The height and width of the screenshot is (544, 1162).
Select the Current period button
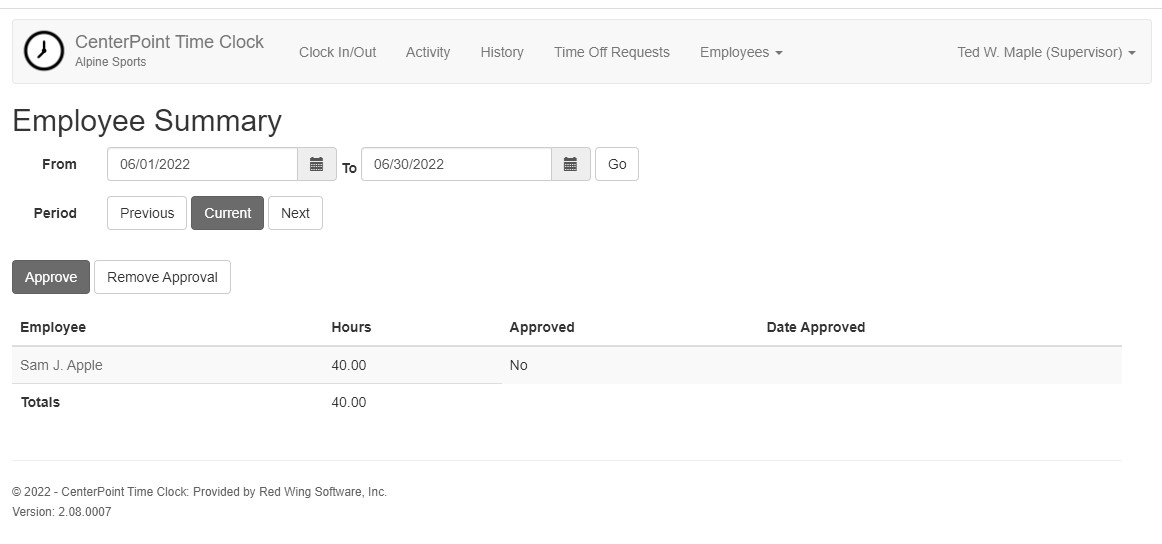(x=228, y=213)
